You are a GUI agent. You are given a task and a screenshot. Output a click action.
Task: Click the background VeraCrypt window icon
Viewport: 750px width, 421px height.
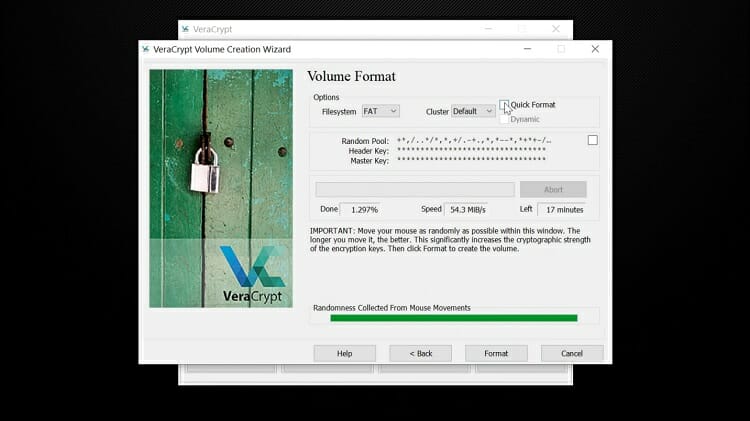185,29
